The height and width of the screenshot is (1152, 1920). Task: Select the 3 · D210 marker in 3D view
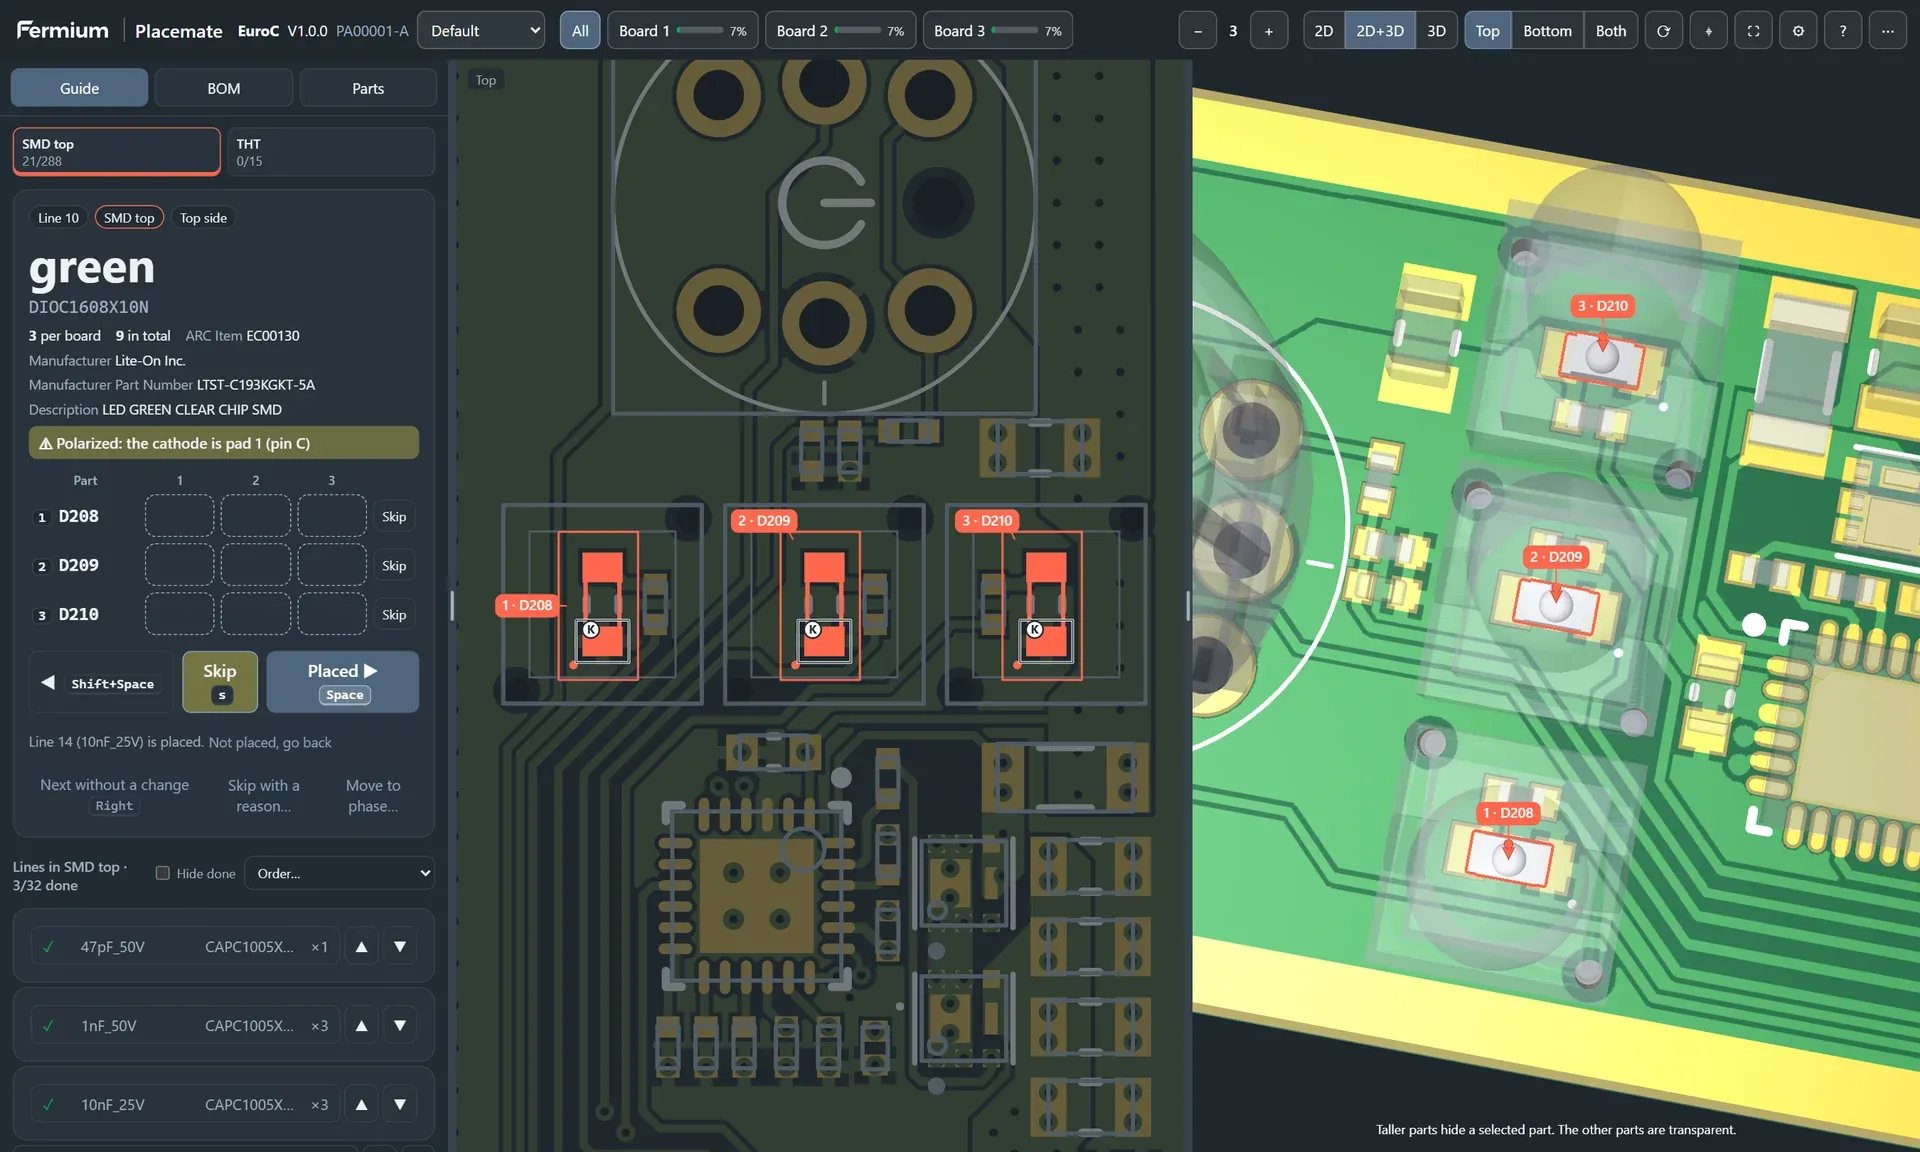point(1603,306)
